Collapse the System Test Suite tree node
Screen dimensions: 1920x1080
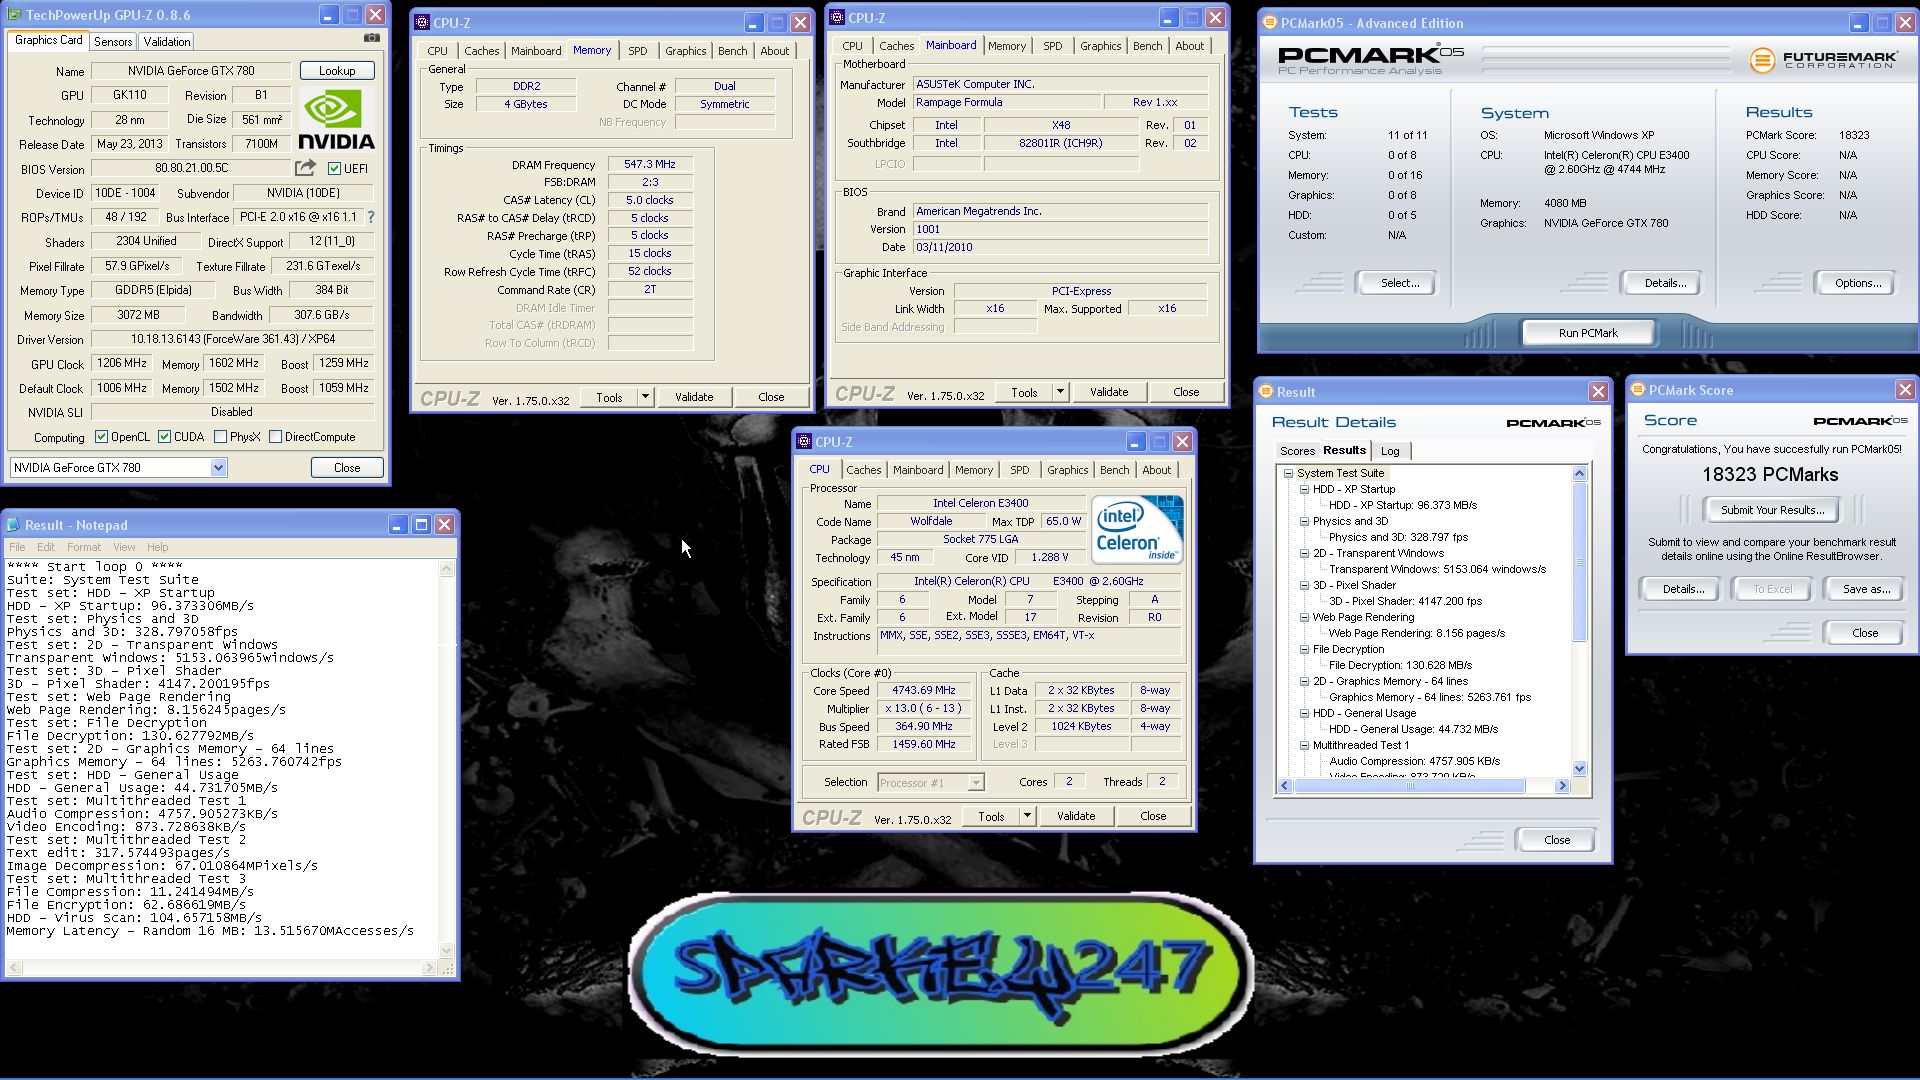click(x=1288, y=474)
